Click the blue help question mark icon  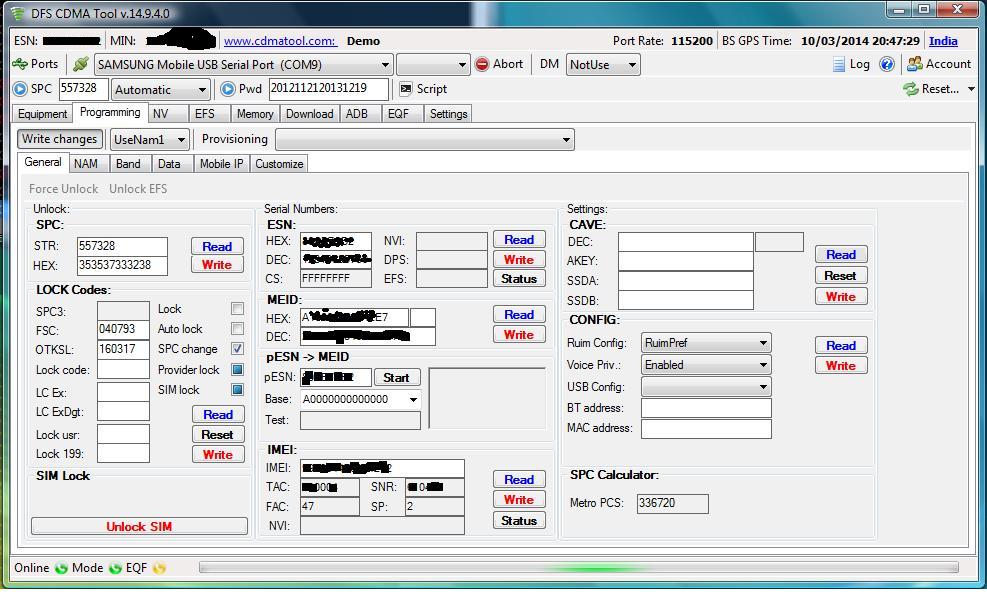887,64
